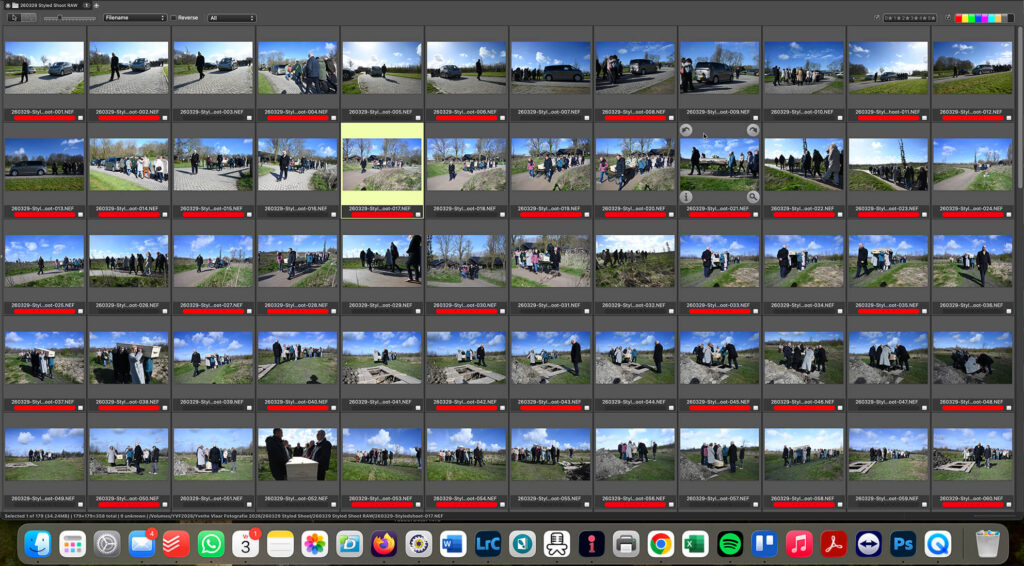
Task: Filter by the magenta color class
Action: coord(985,18)
